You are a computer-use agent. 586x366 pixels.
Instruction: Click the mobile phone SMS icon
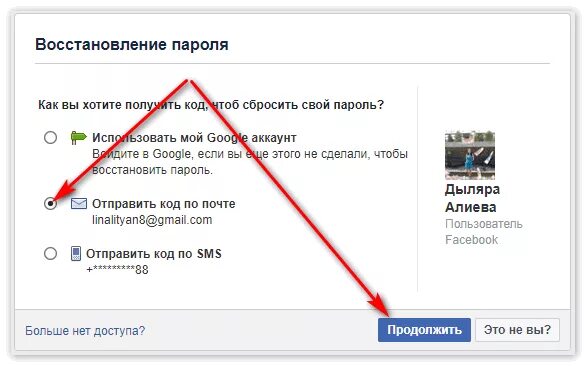point(76,253)
